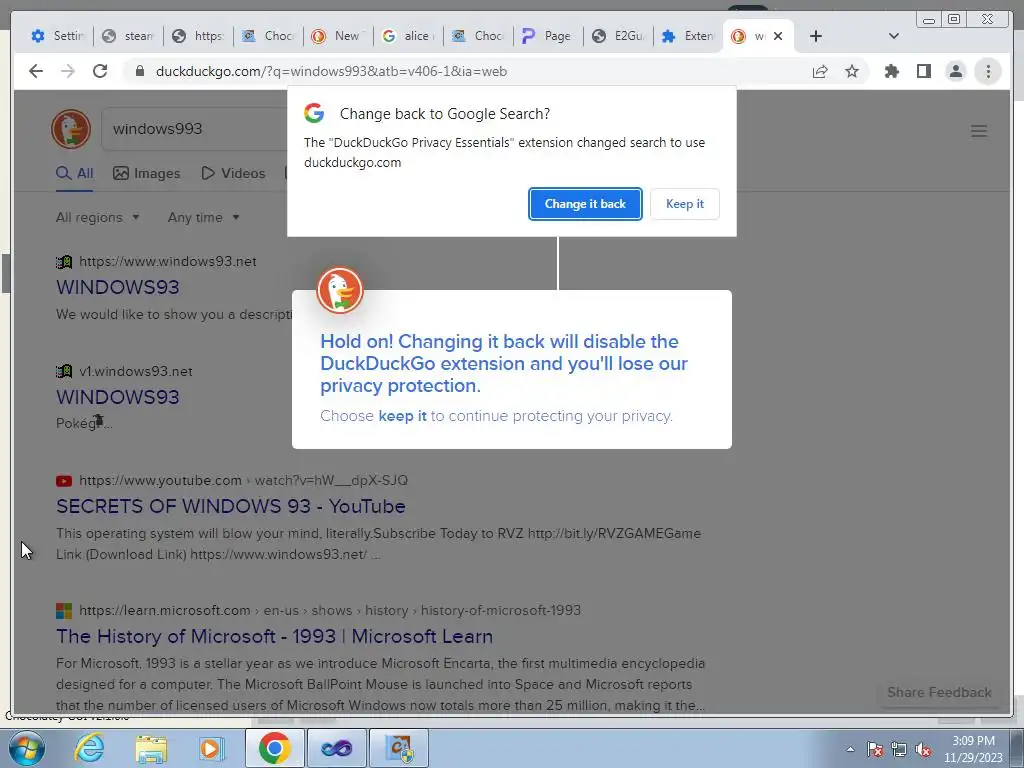Click the muted volume tray icon
Viewport: 1024px width, 768px height.
[x=923, y=749]
